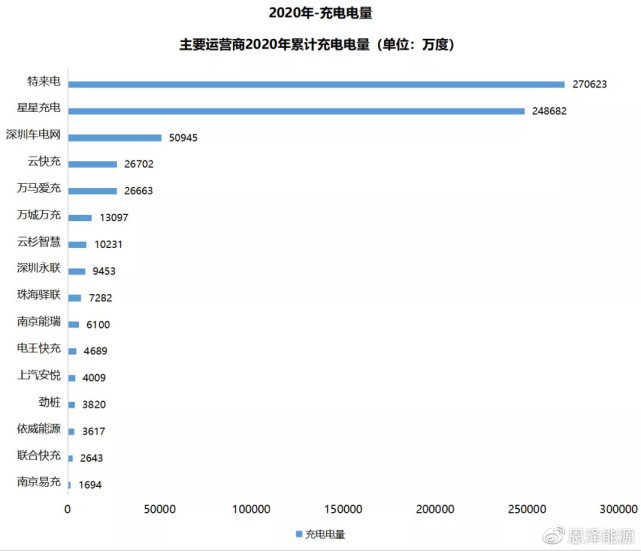Click the data label 1694

(90, 485)
